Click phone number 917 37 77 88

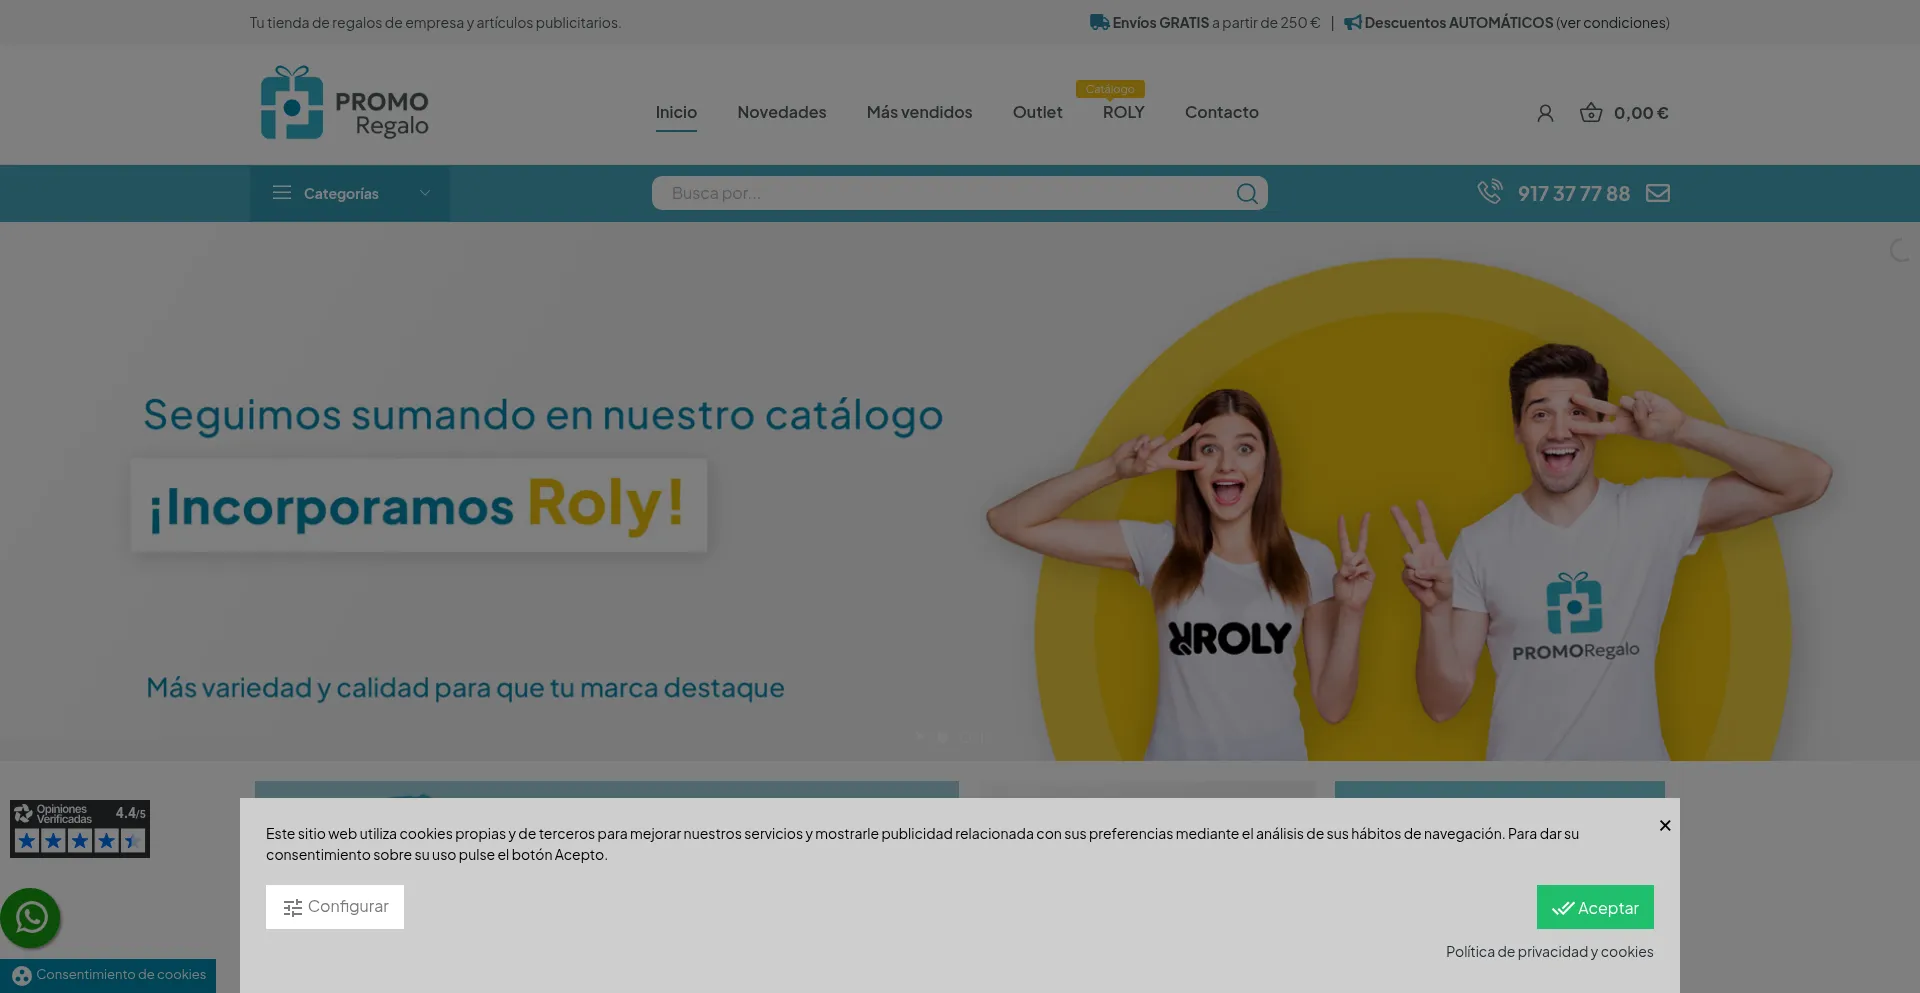click(1574, 193)
